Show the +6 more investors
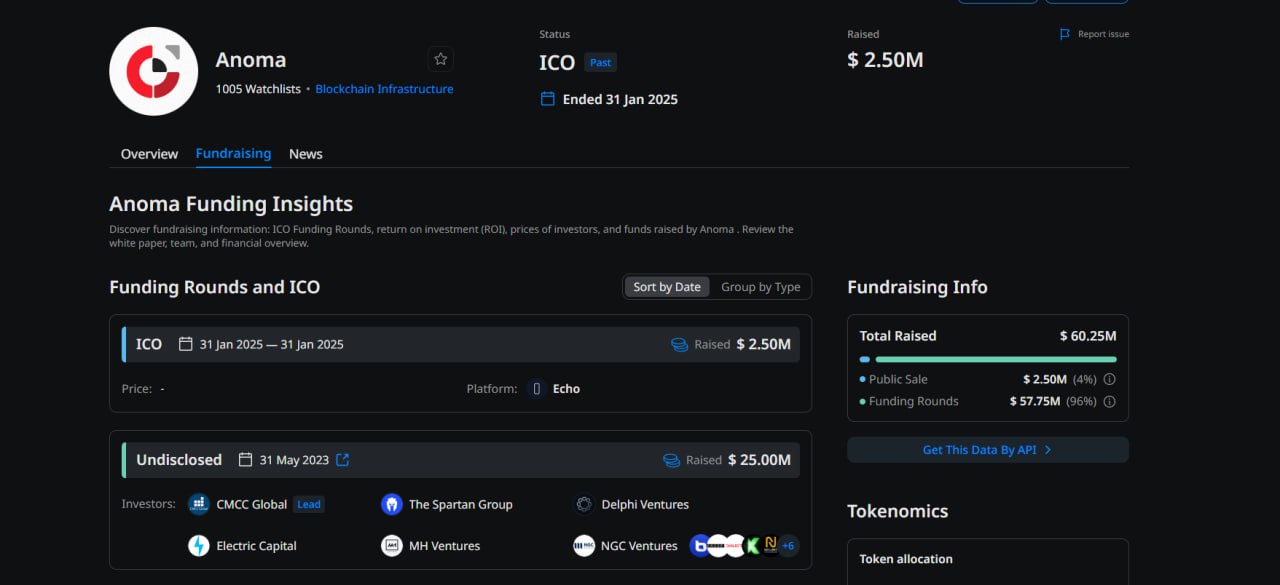 coord(788,546)
